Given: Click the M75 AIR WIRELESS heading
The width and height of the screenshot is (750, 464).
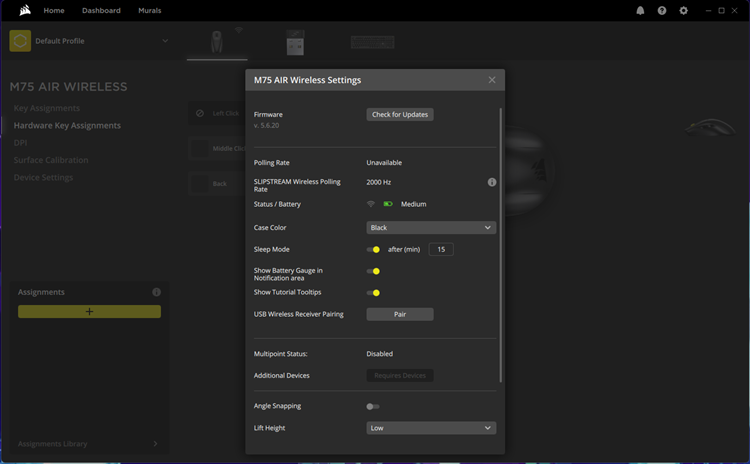Looking at the screenshot, I should tap(68, 87).
